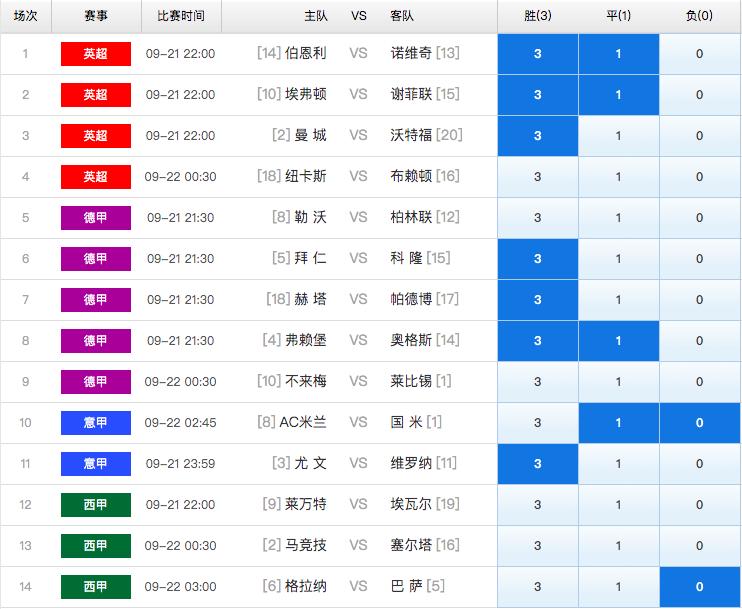Toggle win (3) for 赫塔 vs 帕德博

coord(538,300)
